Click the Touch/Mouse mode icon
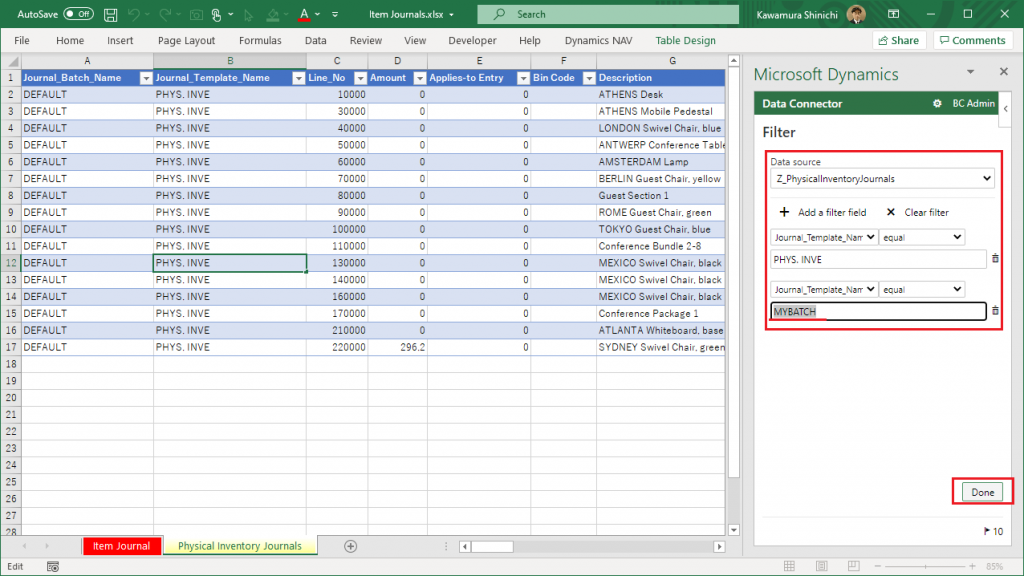Image resolution: width=1024 pixels, height=576 pixels. [217, 14]
